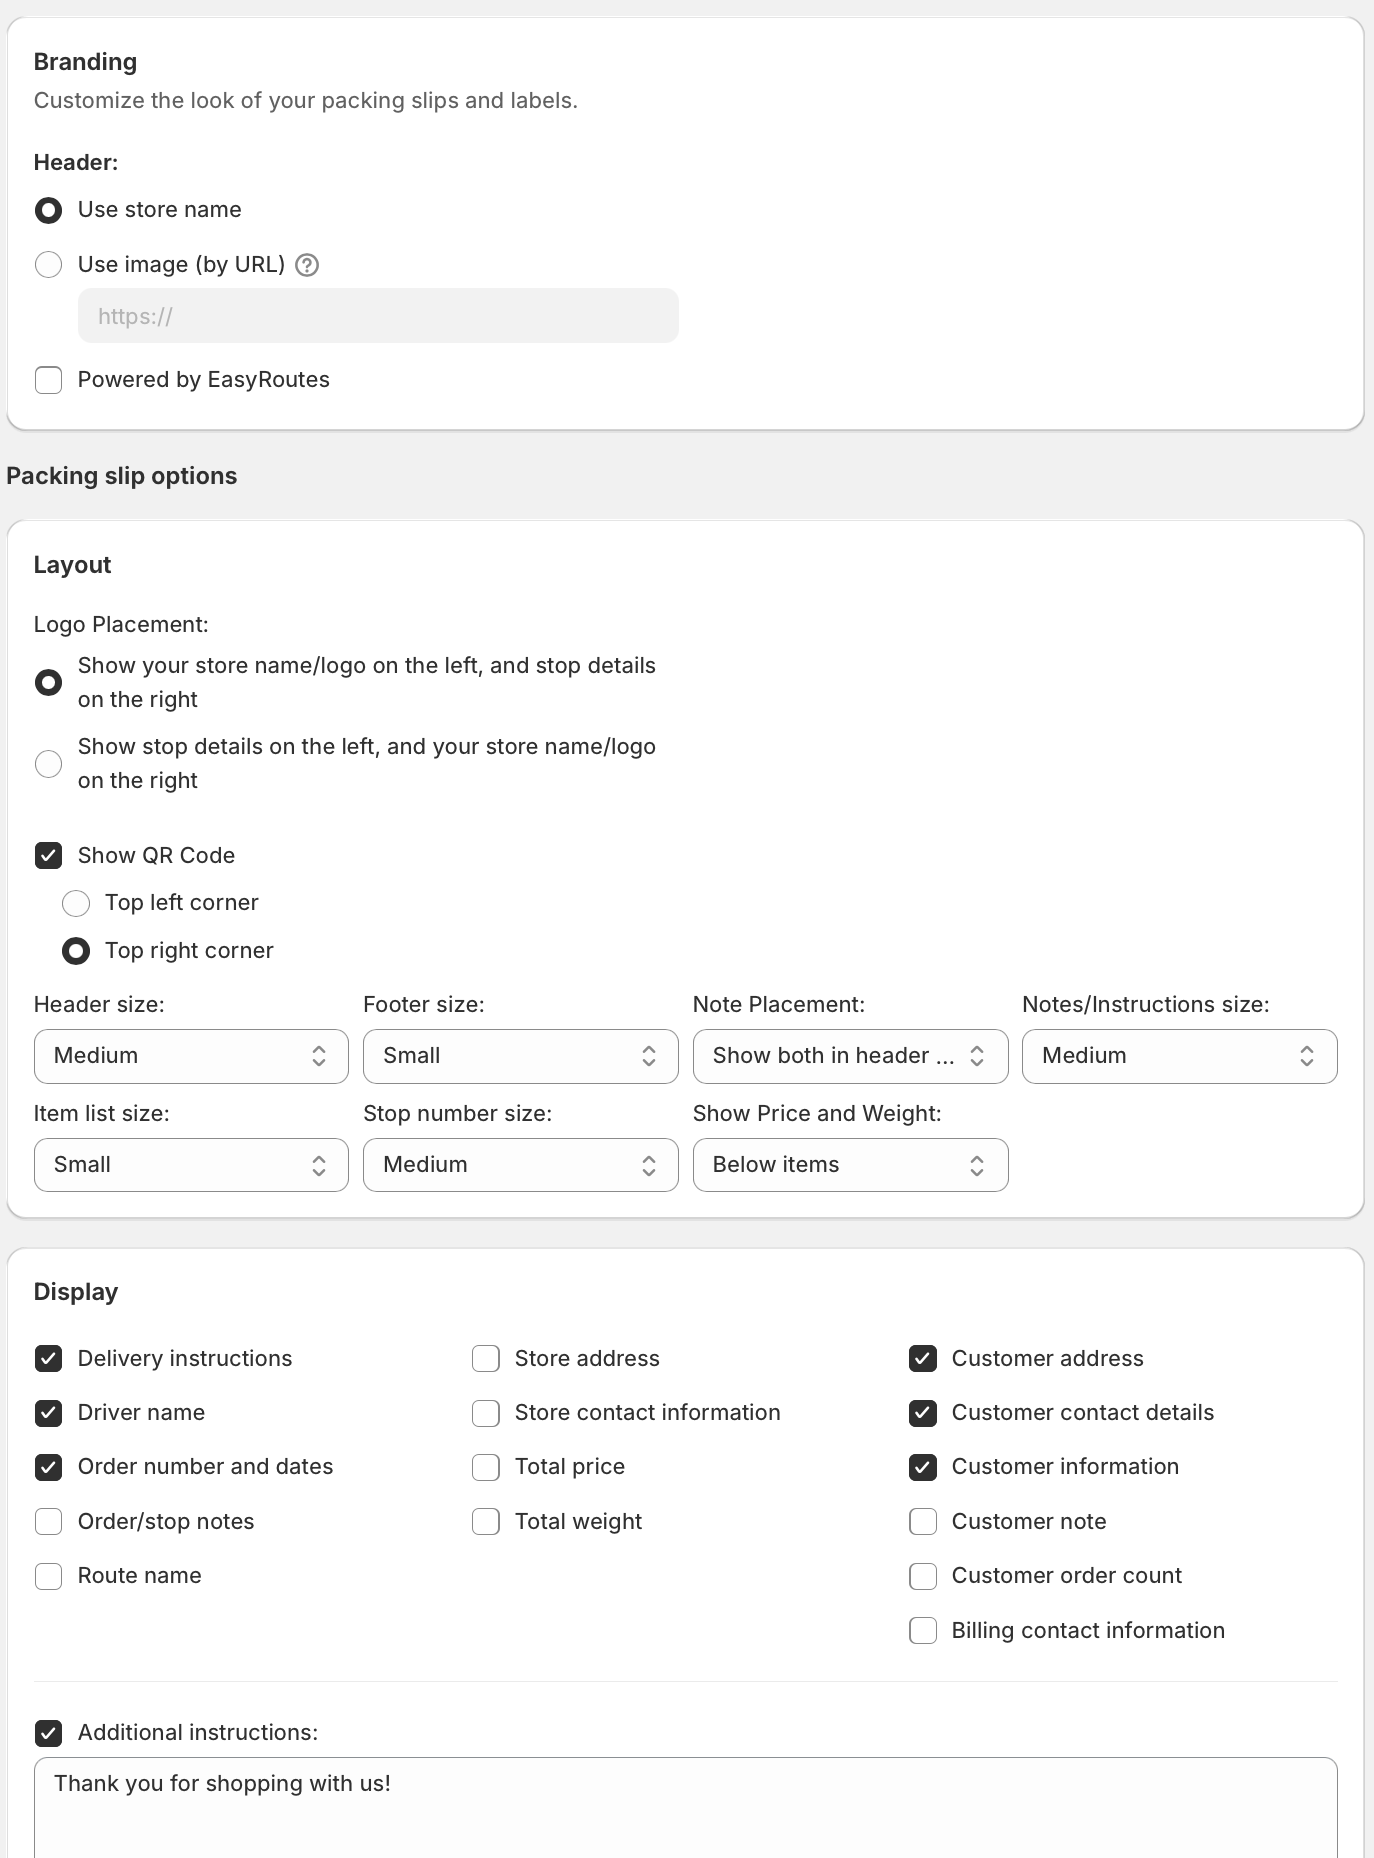Image resolution: width=1374 pixels, height=1858 pixels.
Task: Open the Stop number size dropdown
Action: [520, 1165]
